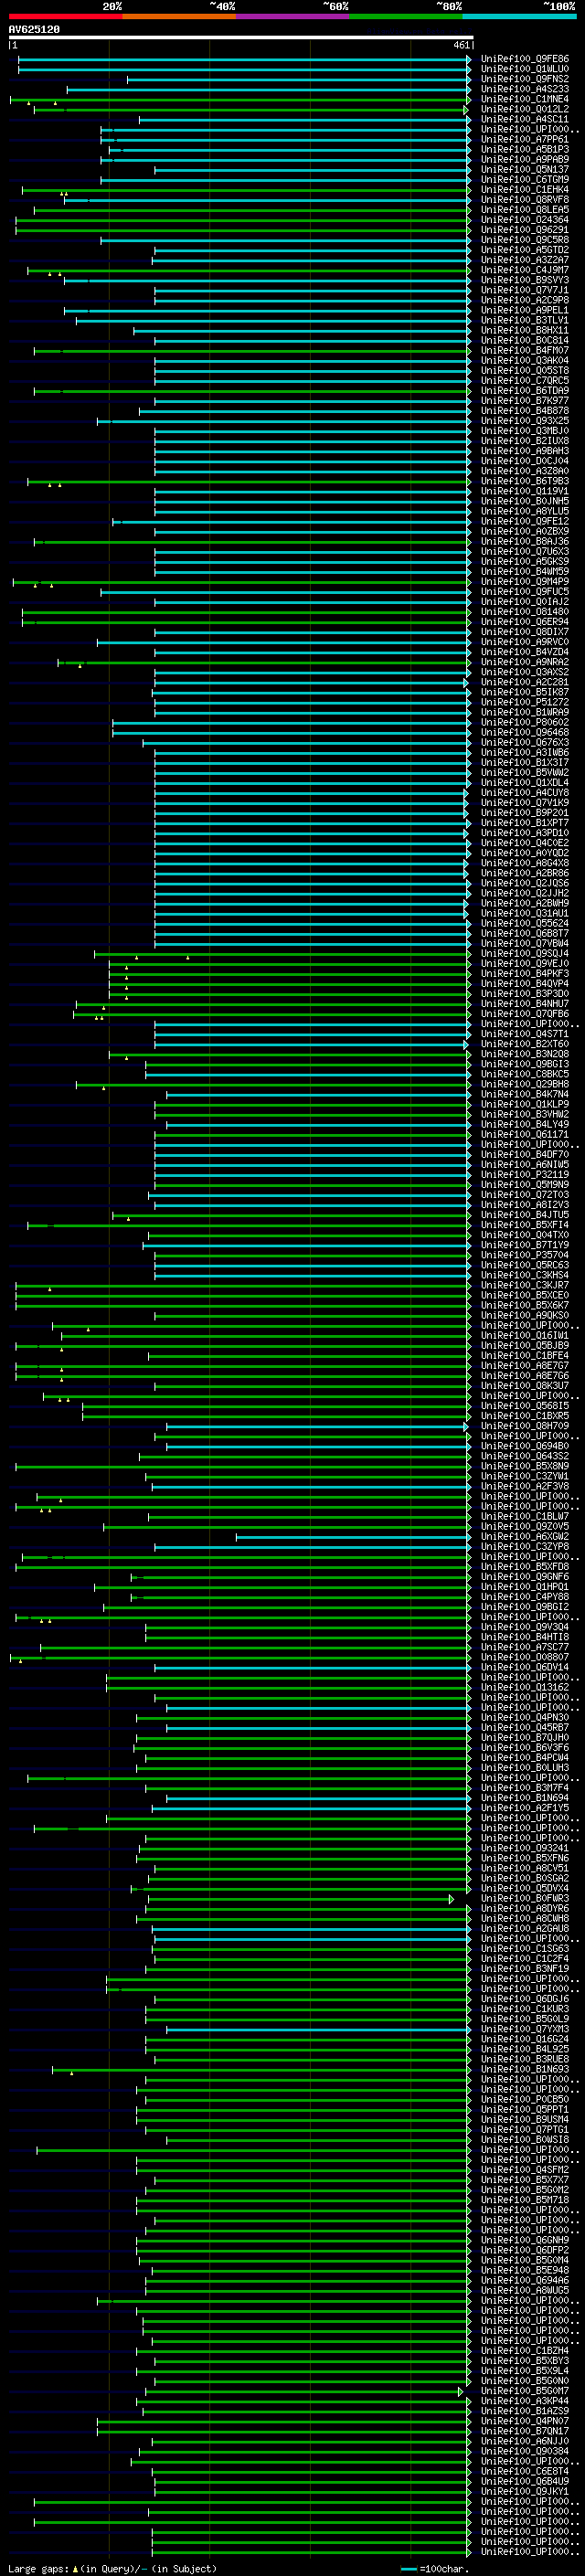Click label UniRef100_B6T9B3
The height and width of the screenshot is (2576, 585).
(x=525, y=481)
